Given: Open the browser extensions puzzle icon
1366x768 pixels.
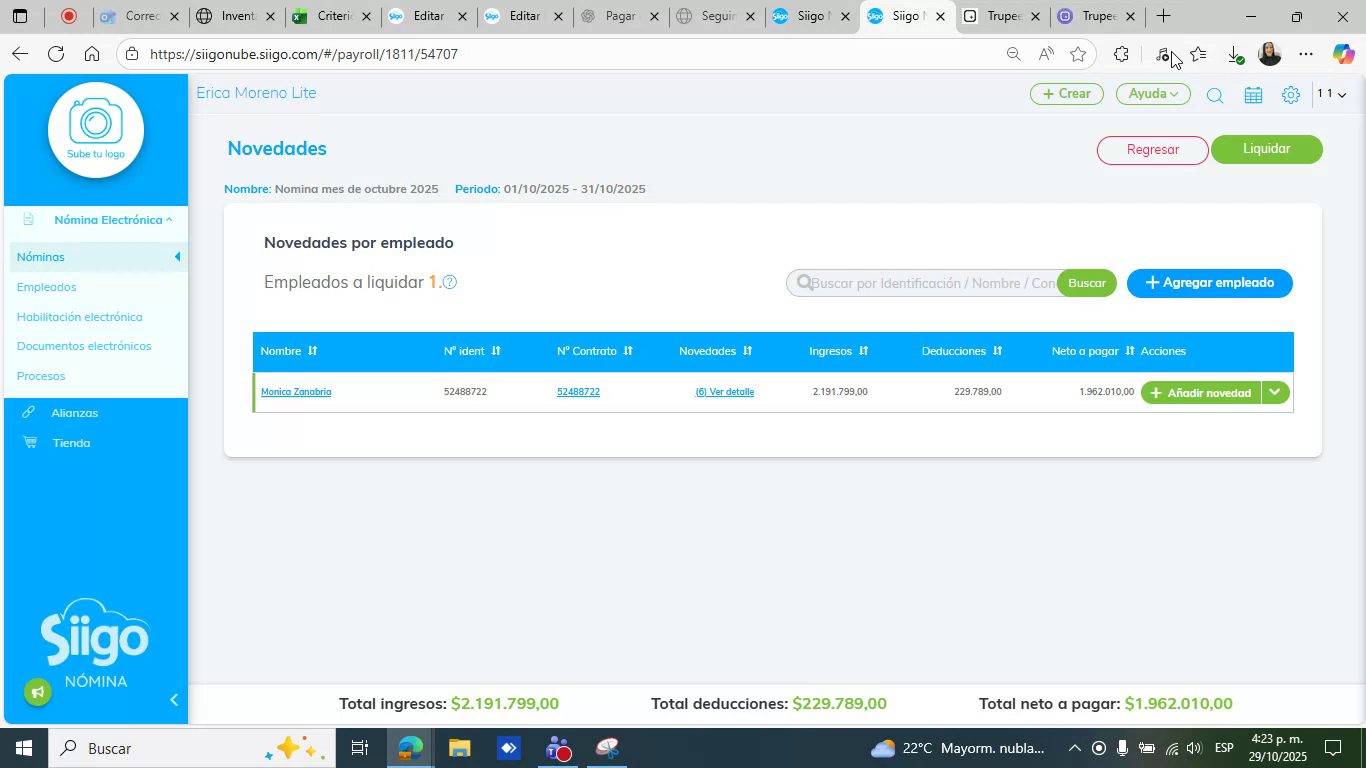Looking at the screenshot, I should pos(1121,54).
